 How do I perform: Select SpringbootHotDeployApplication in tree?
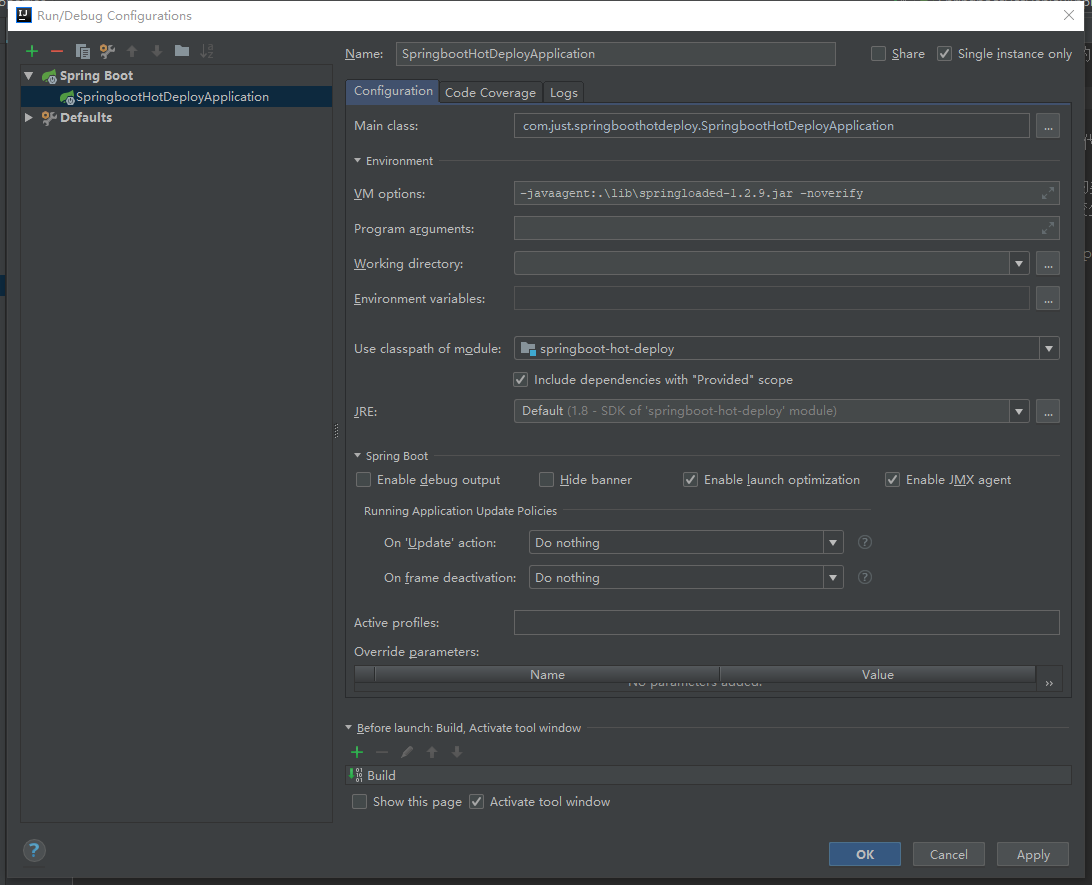click(x=176, y=97)
